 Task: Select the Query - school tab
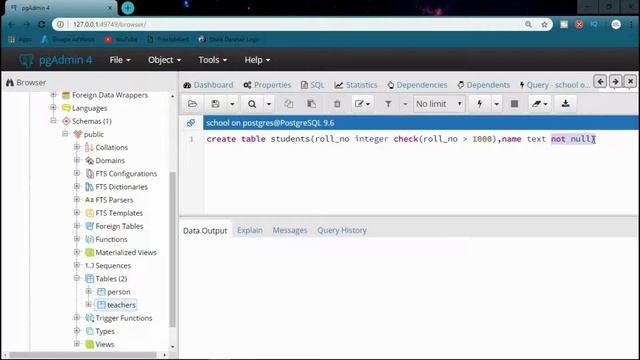(x=555, y=85)
